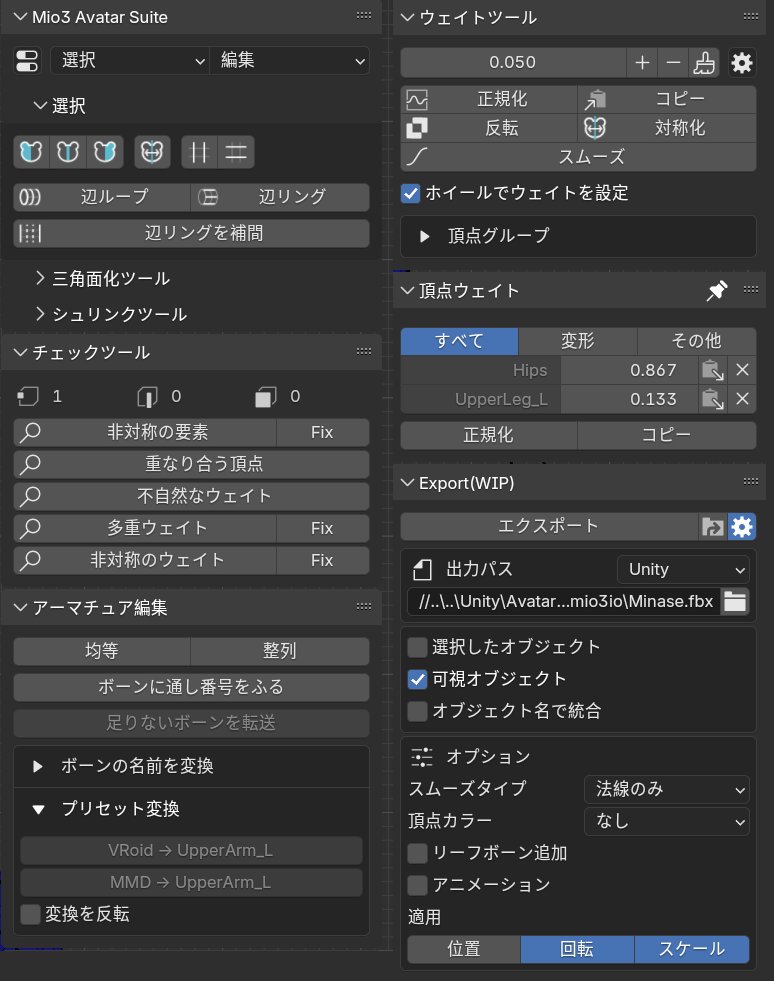This screenshot has width=774, height=981.
Task: Adjust the 0.050 weight value field
Action: (x=513, y=63)
